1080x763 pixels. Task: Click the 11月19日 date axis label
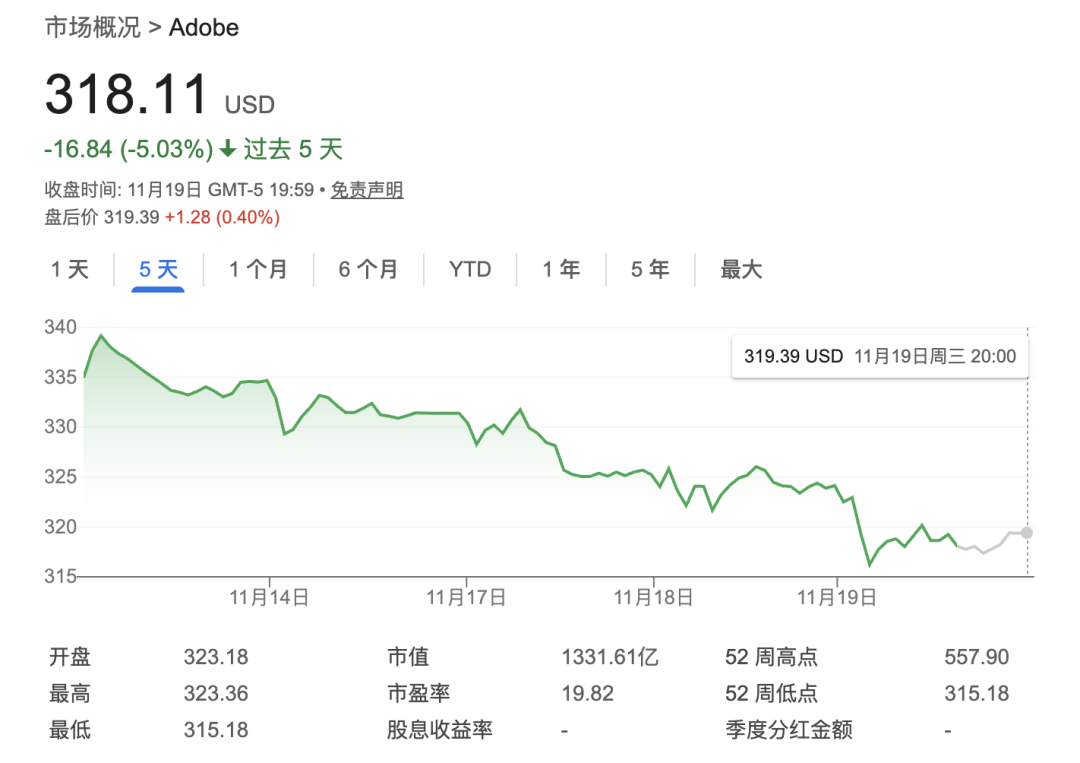tap(835, 595)
